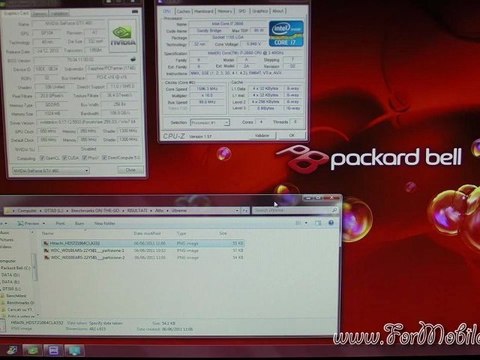The image size is (480, 360).
Task: Click the BIOS save chip icon in GPU-Z
Action: pos(133,60)
